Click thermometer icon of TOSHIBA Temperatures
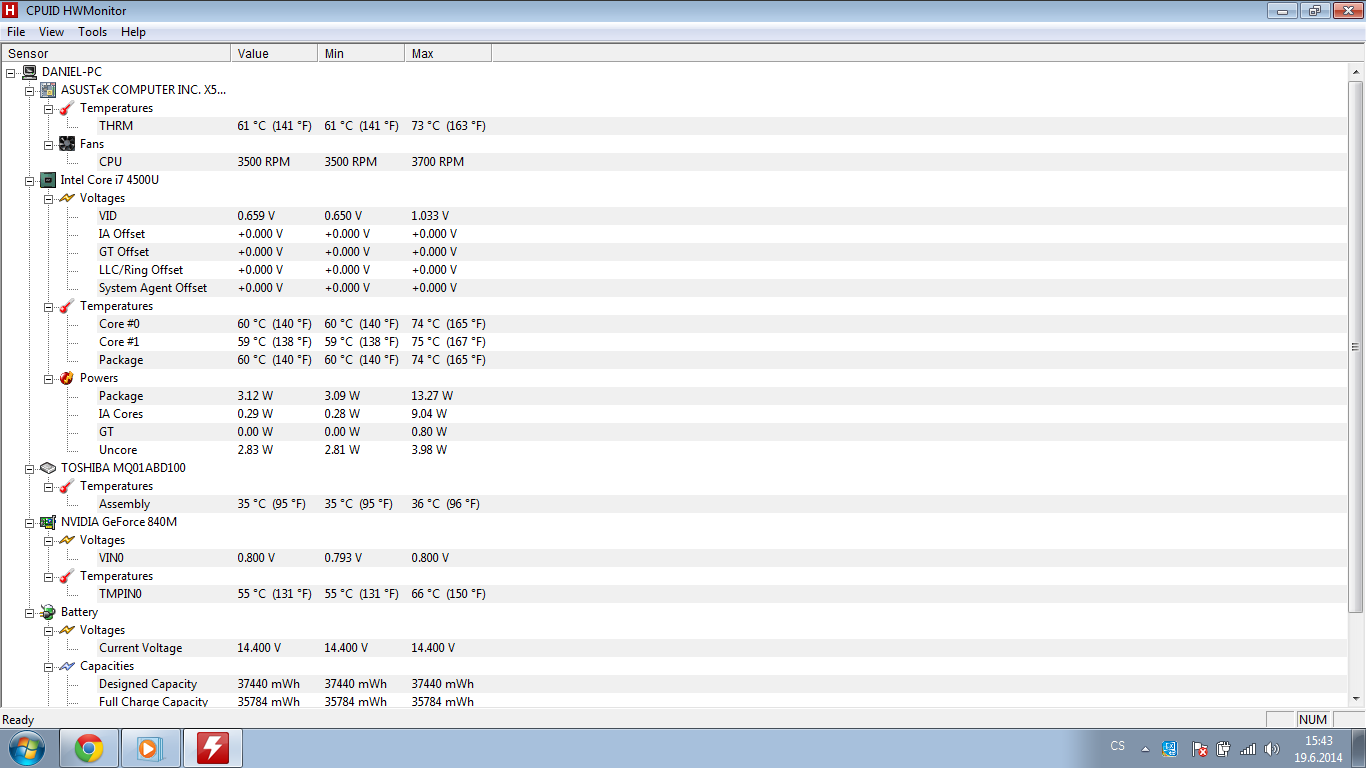 (x=67, y=486)
